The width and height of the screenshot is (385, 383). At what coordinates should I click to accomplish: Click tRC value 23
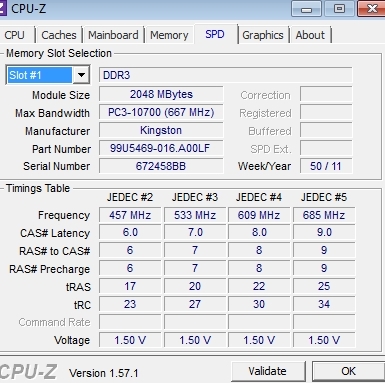tap(130, 304)
